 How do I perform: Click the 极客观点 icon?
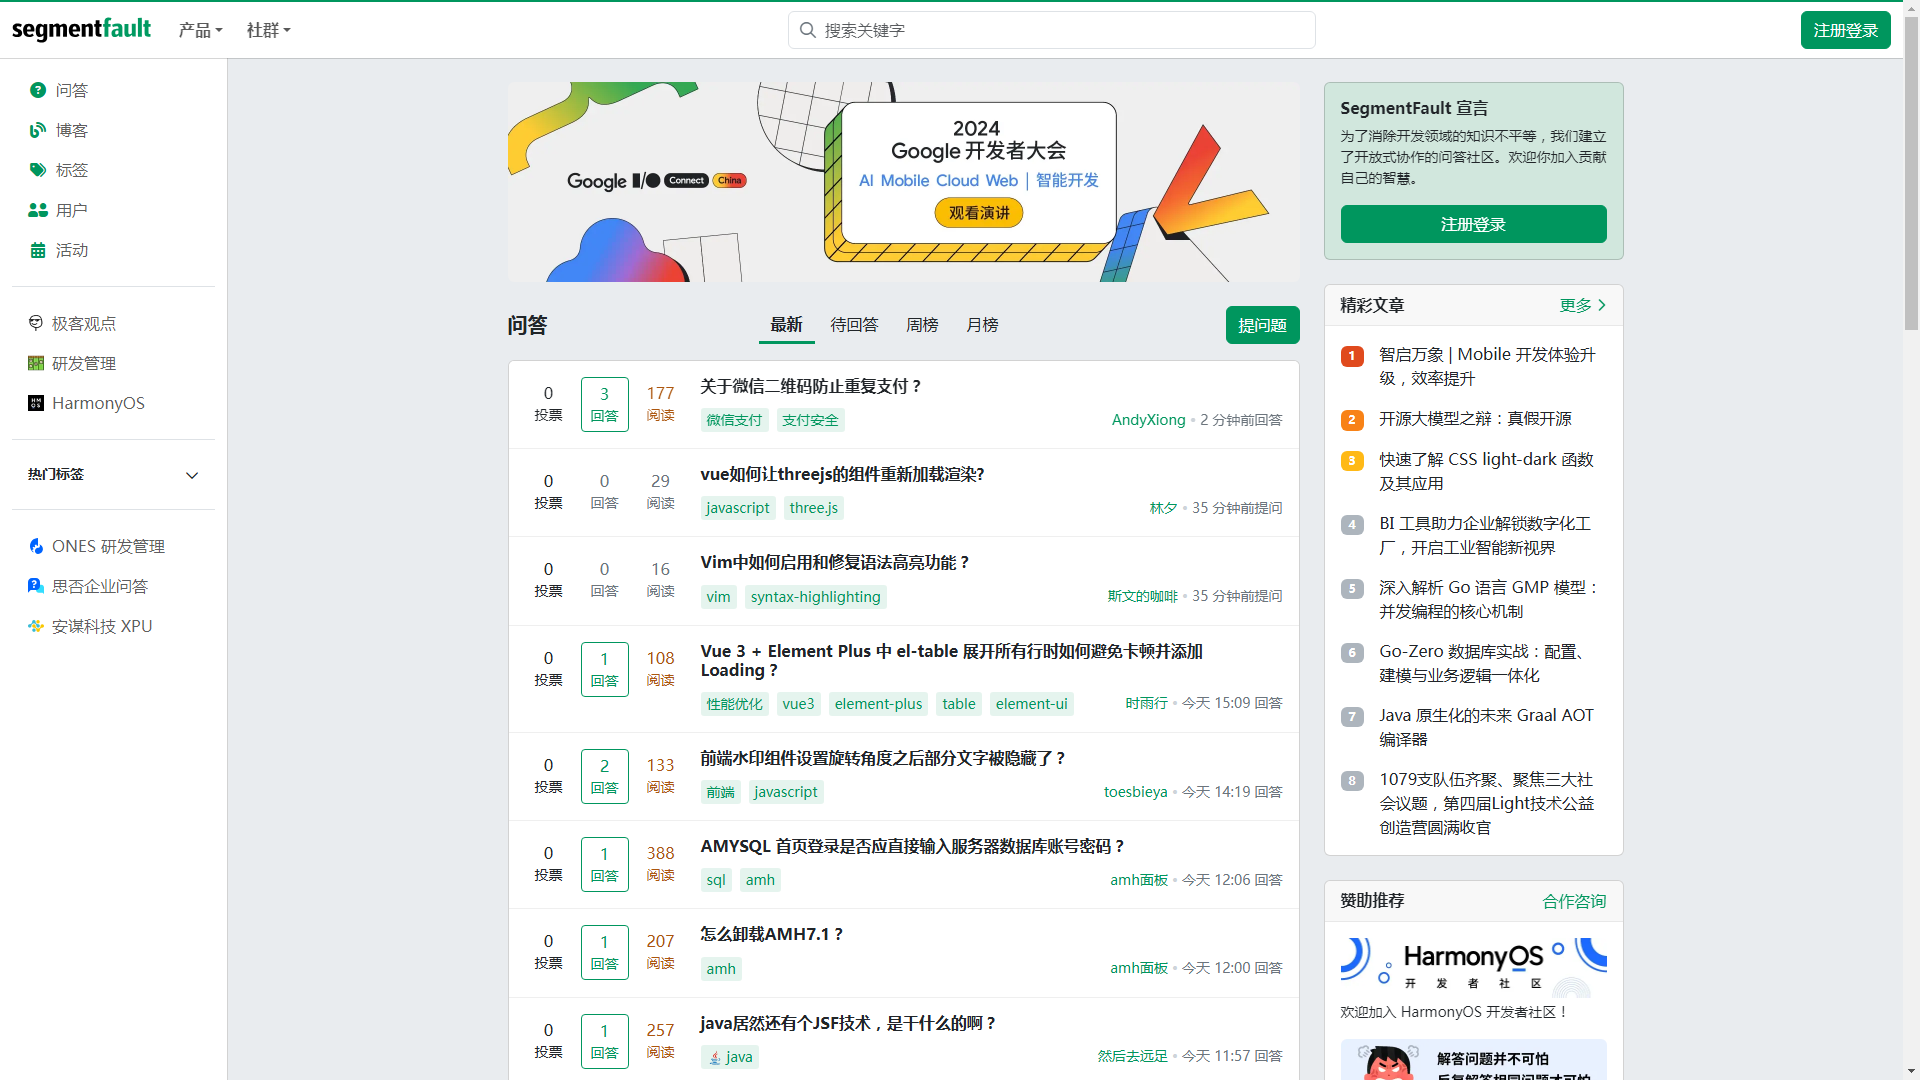(x=36, y=323)
